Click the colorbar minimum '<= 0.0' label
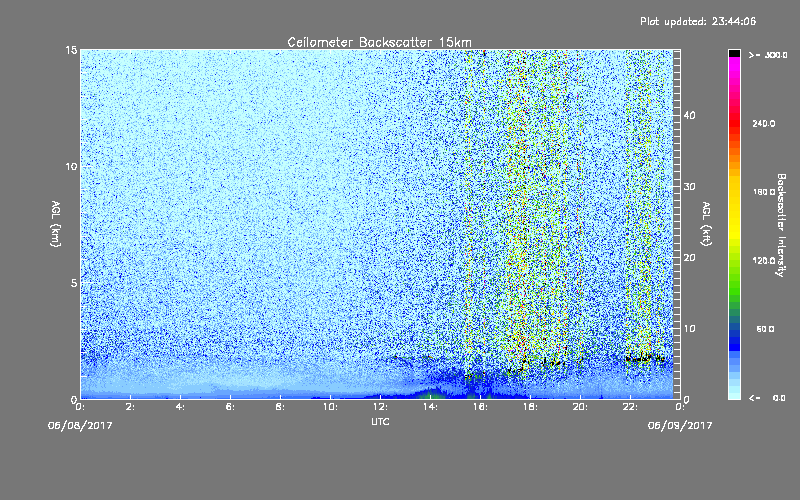 767,398
